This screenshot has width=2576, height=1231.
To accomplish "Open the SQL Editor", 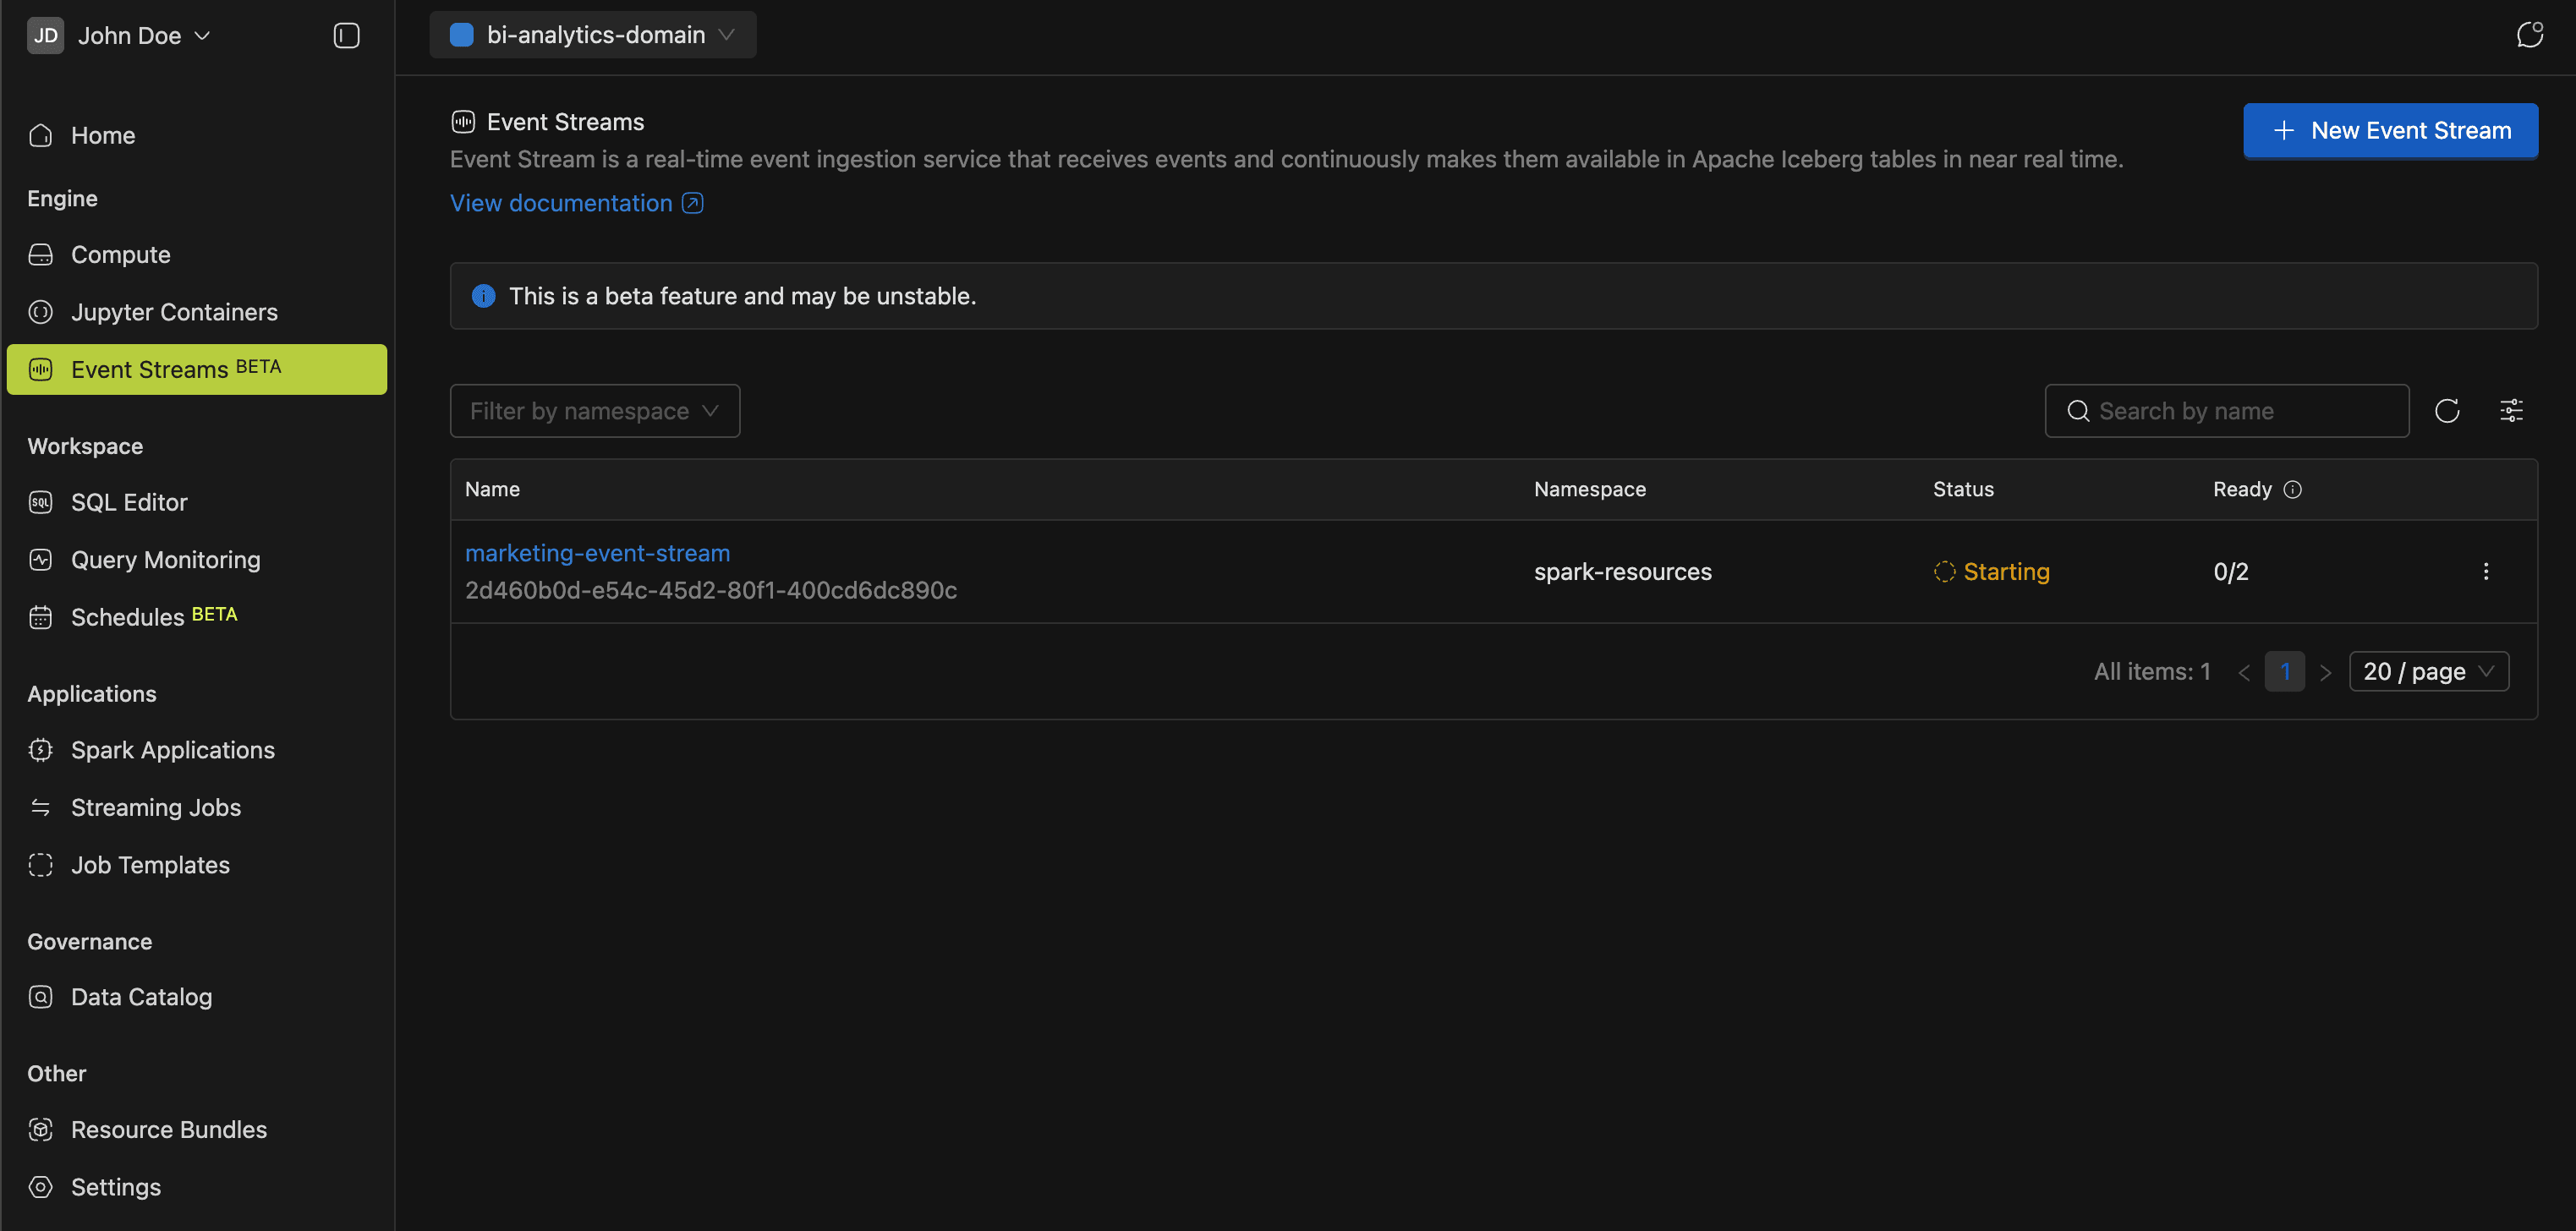I will pyautogui.click(x=129, y=501).
